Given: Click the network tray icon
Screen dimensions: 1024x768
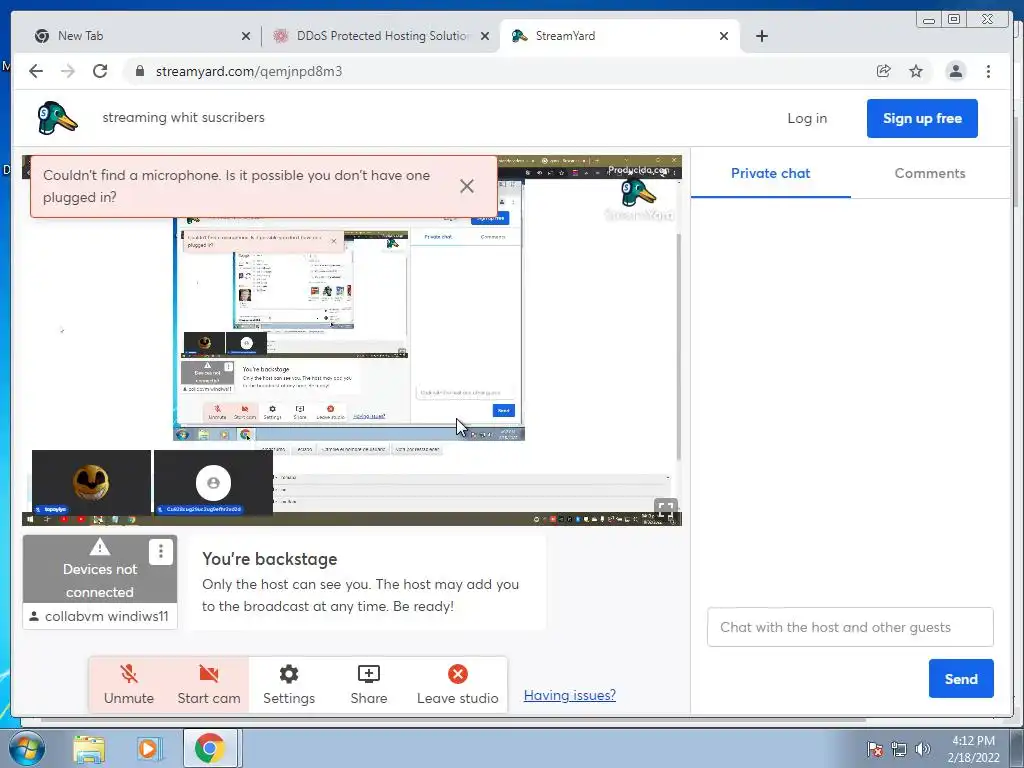Looking at the screenshot, I should (x=899, y=749).
